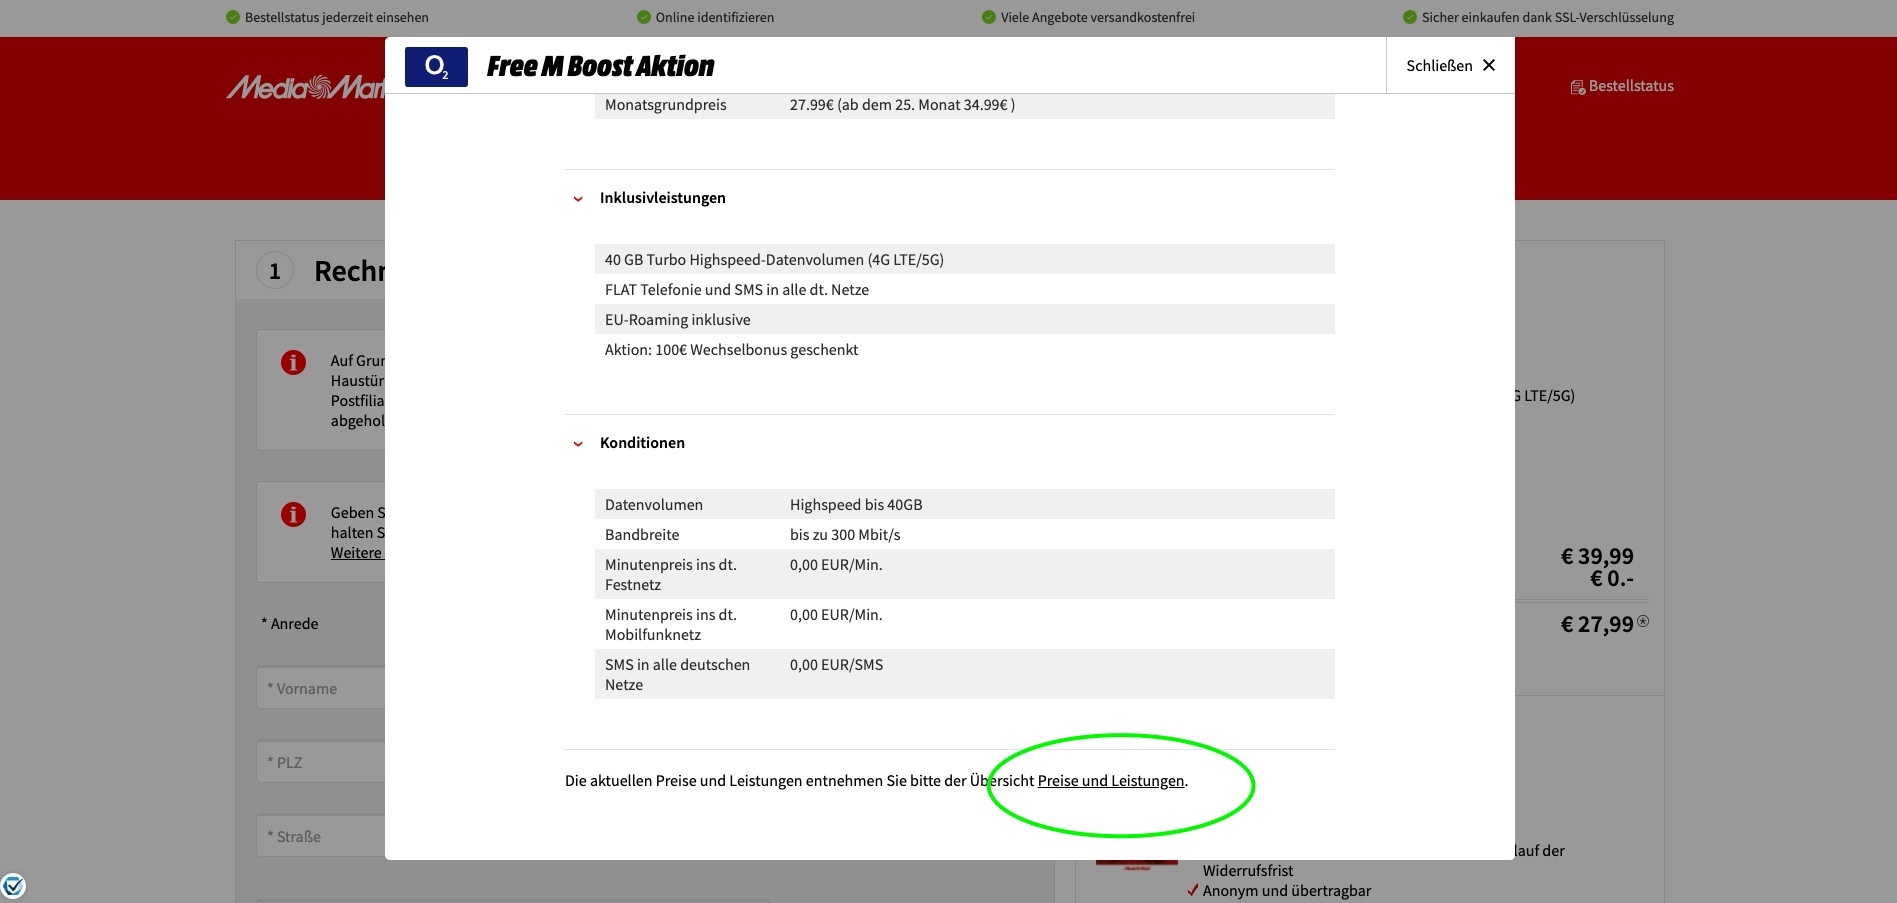Collapse the Inklusivleistungen section chevron
Viewport: 1897px width, 903px height.
pyautogui.click(x=578, y=199)
